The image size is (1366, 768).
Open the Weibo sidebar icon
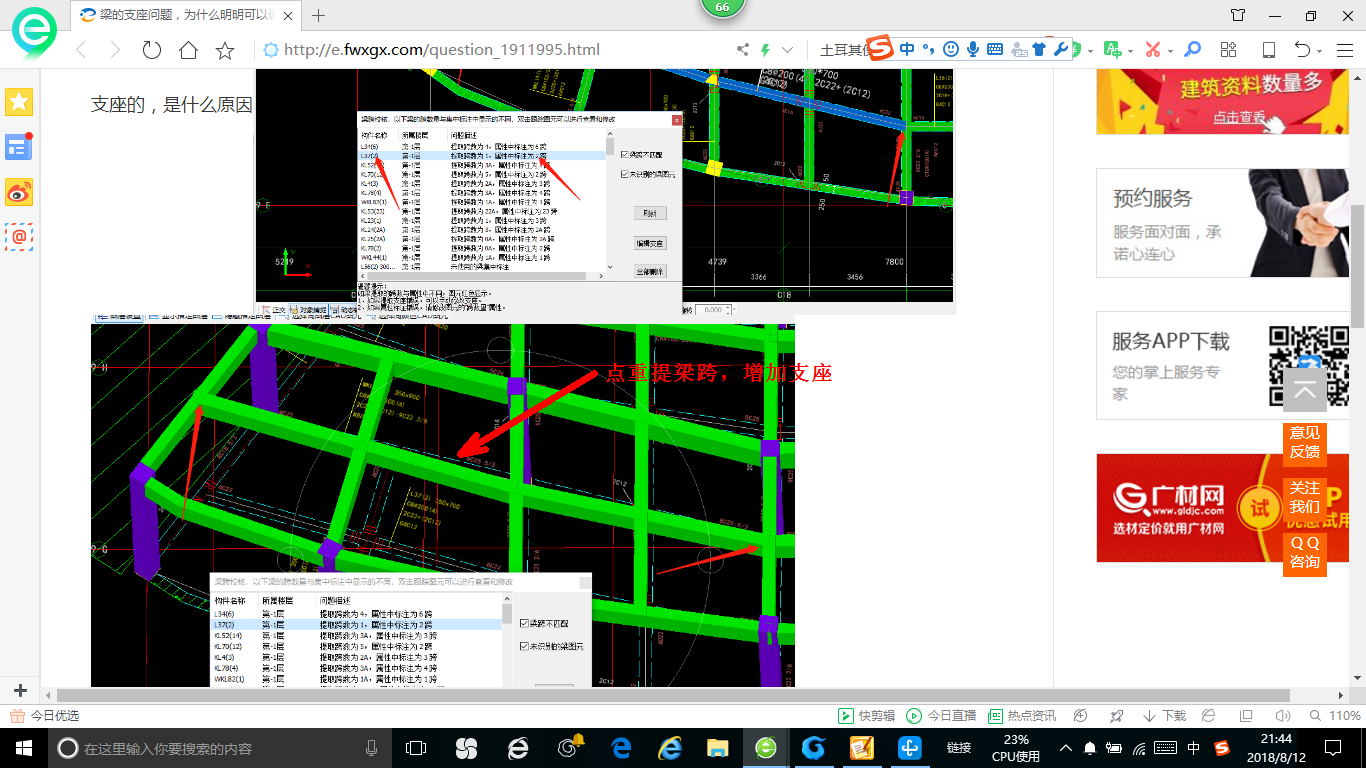point(19,191)
